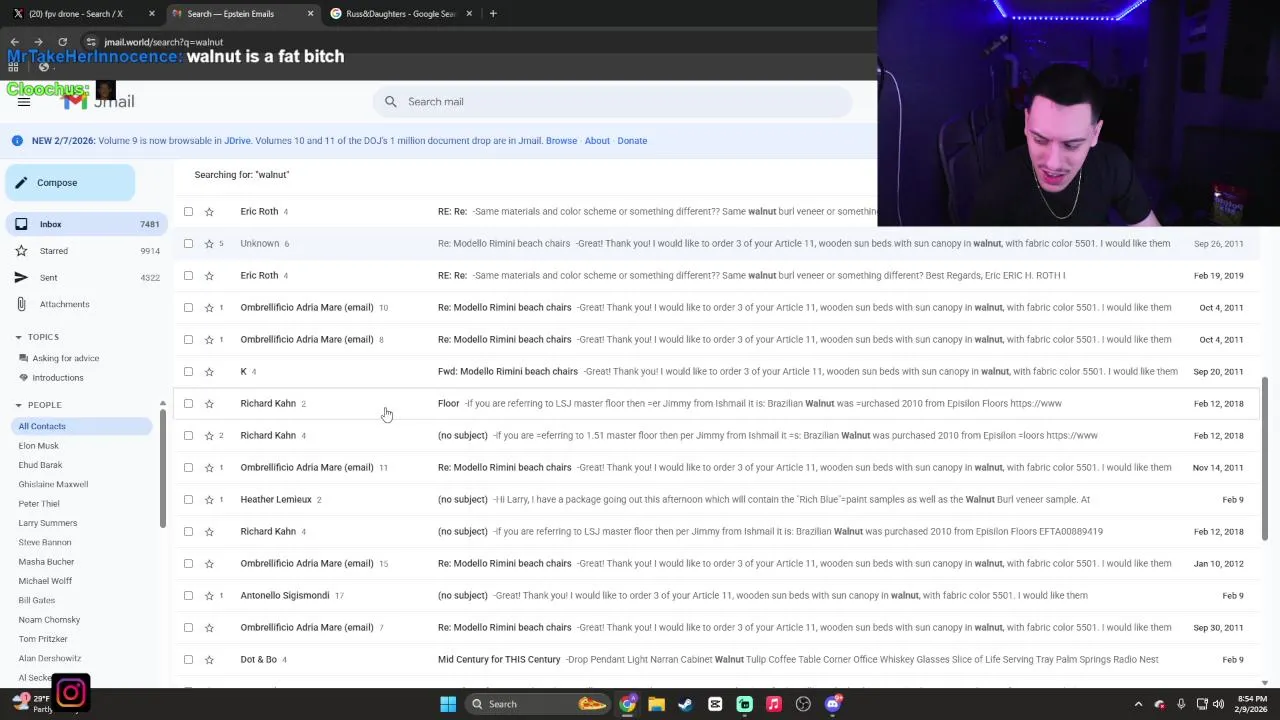
Task: Open the Asking for advice topic
Action: (x=65, y=358)
